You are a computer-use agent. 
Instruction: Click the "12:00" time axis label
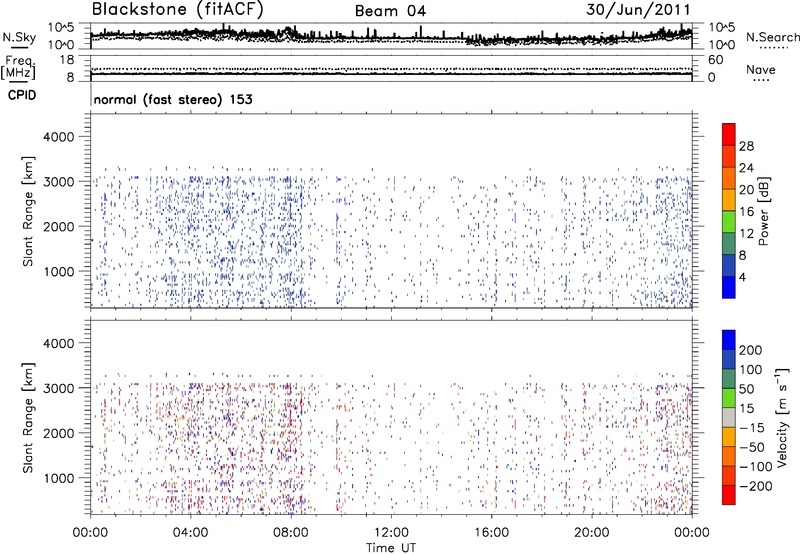pyautogui.click(x=391, y=533)
